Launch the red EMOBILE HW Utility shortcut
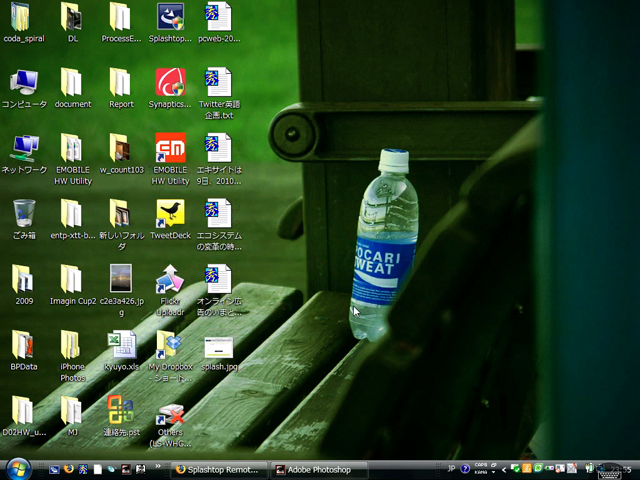640x480 pixels. tap(170, 148)
